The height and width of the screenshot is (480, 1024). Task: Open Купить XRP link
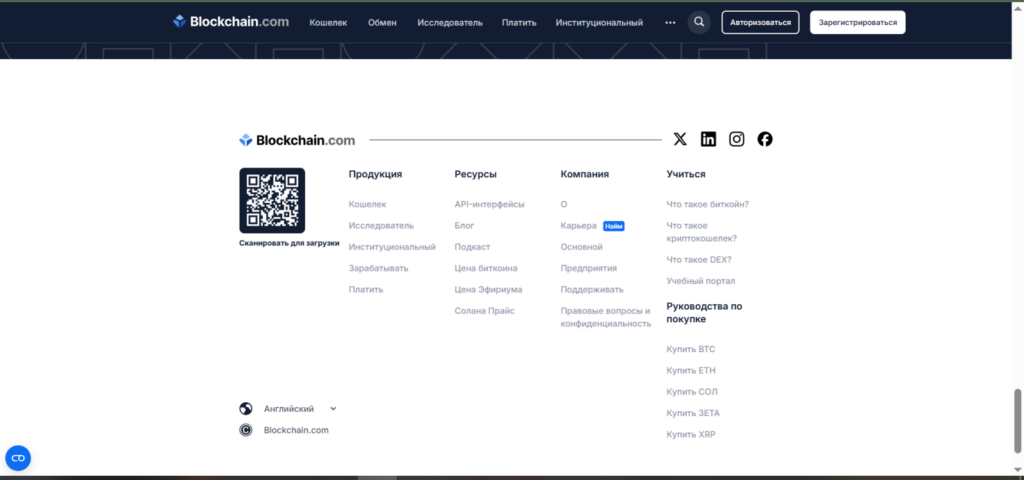pos(691,434)
